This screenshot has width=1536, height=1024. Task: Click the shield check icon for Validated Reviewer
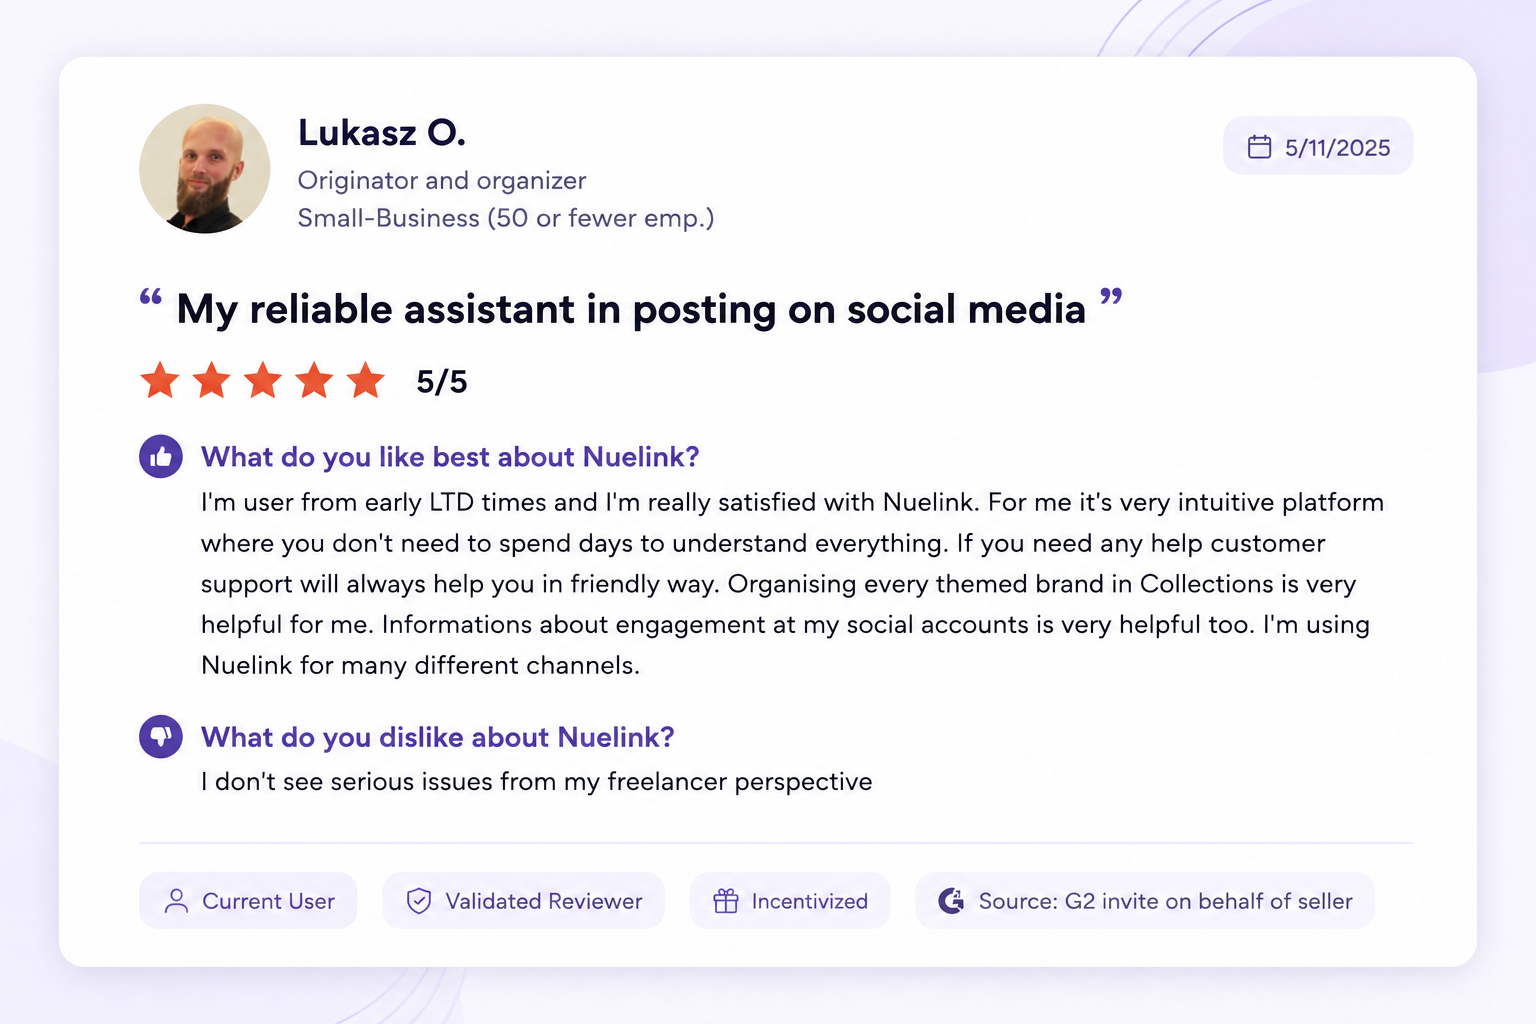pos(419,901)
